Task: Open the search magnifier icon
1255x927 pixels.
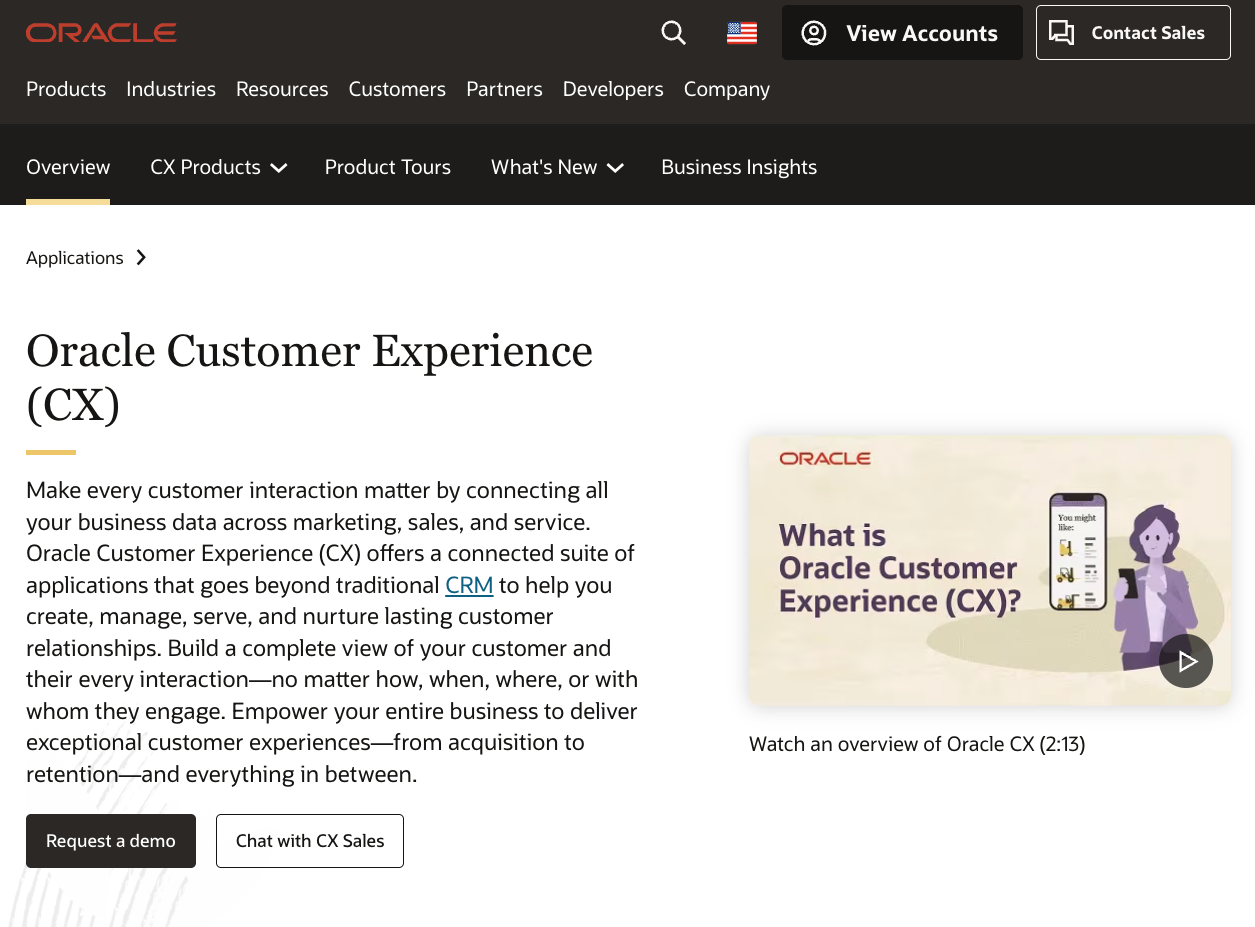Action: 674,33
